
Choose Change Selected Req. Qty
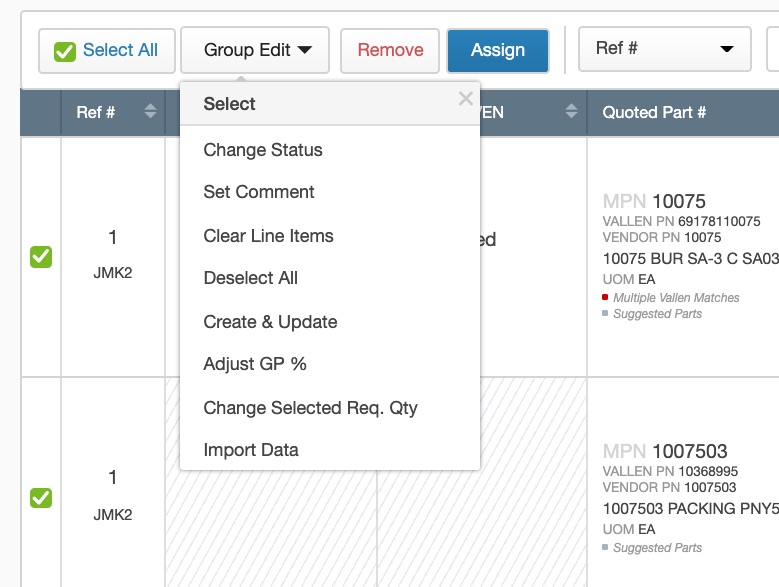[x=310, y=408]
